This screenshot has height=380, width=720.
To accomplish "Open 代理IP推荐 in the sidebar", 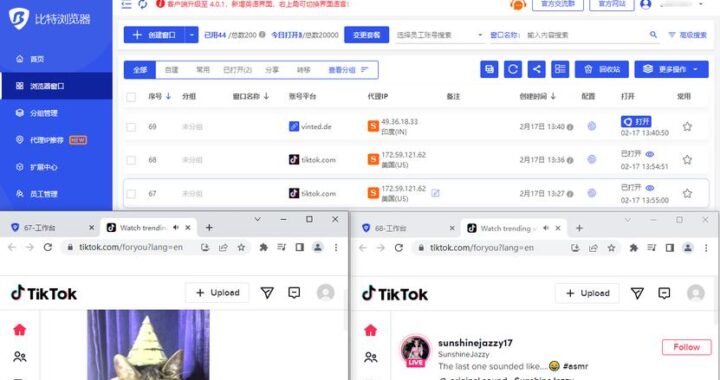I will coord(46,140).
